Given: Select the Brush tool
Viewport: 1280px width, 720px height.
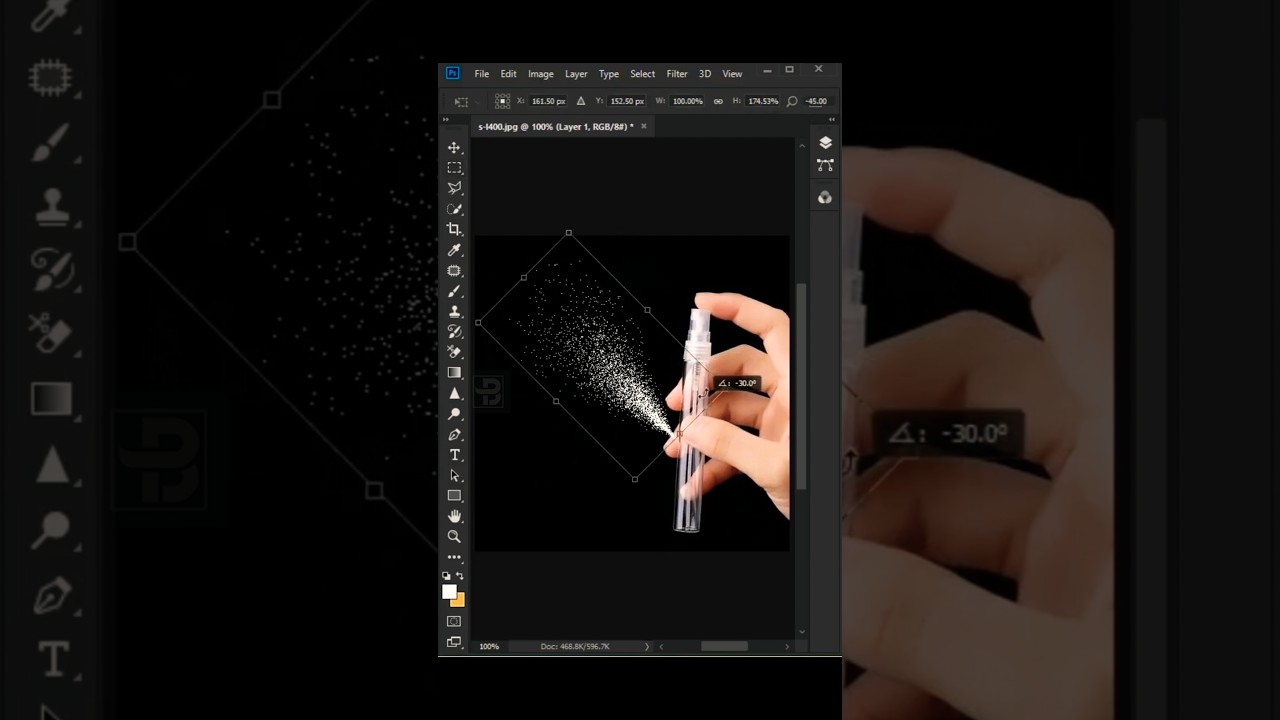Looking at the screenshot, I should click(x=454, y=291).
